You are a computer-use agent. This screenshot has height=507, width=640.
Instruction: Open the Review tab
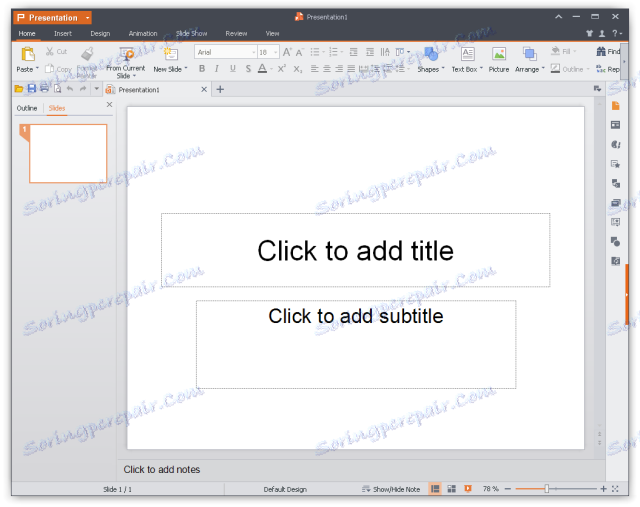coord(236,33)
